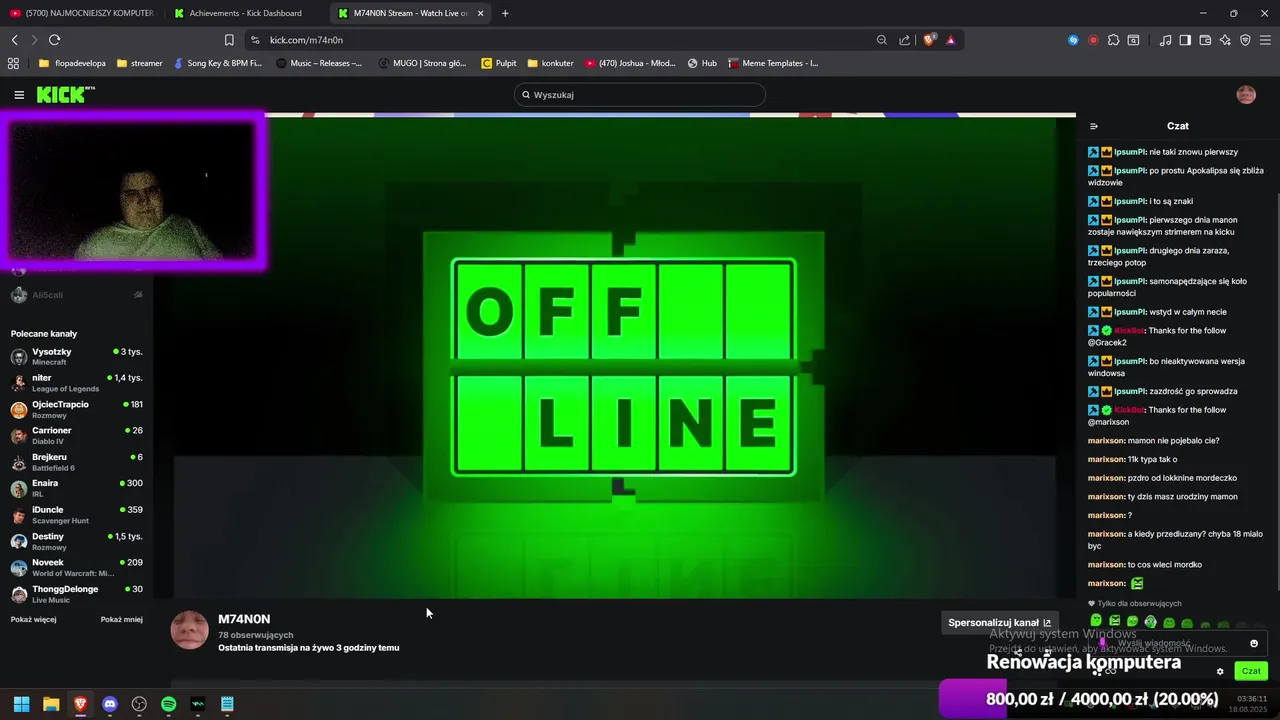Open the user profile avatar menu
This screenshot has width=1280, height=720.
(x=1246, y=95)
